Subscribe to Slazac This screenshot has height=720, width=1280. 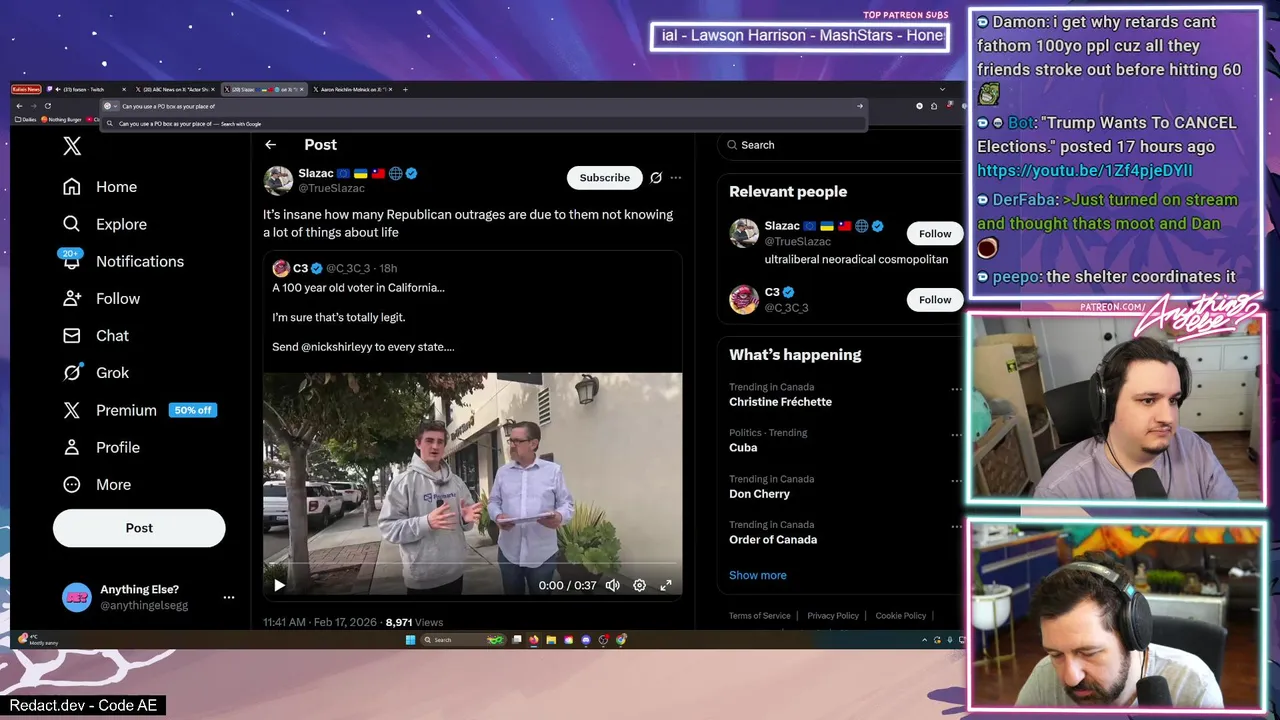coord(605,178)
